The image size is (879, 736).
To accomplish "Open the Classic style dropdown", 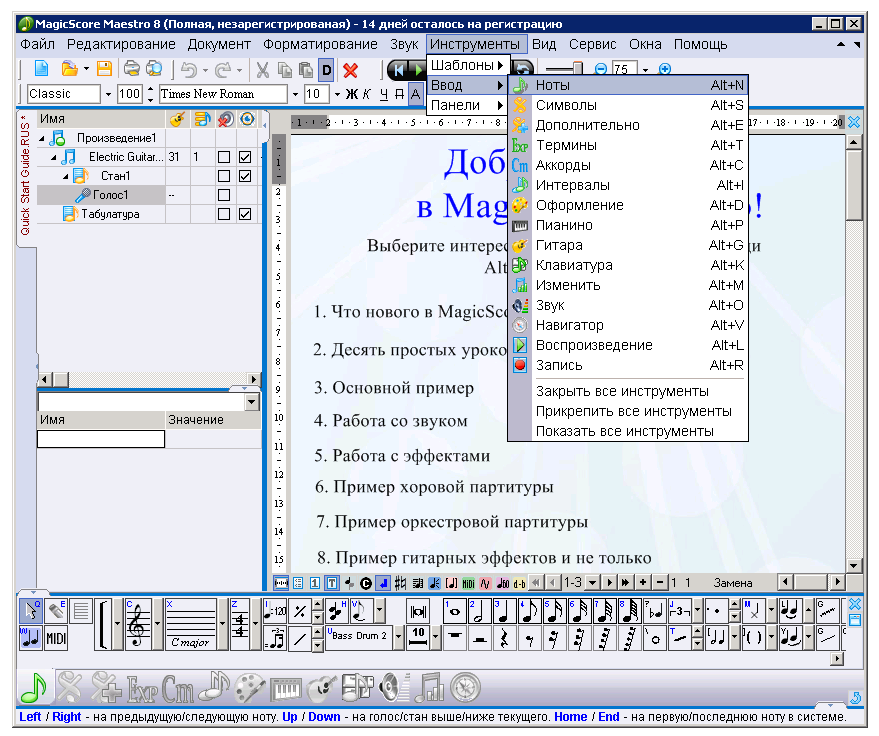I will (x=108, y=94).
